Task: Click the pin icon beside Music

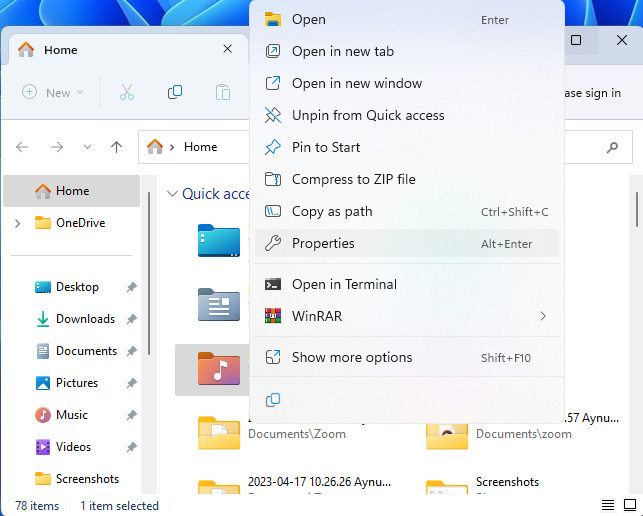Action: tap(131, 415)
